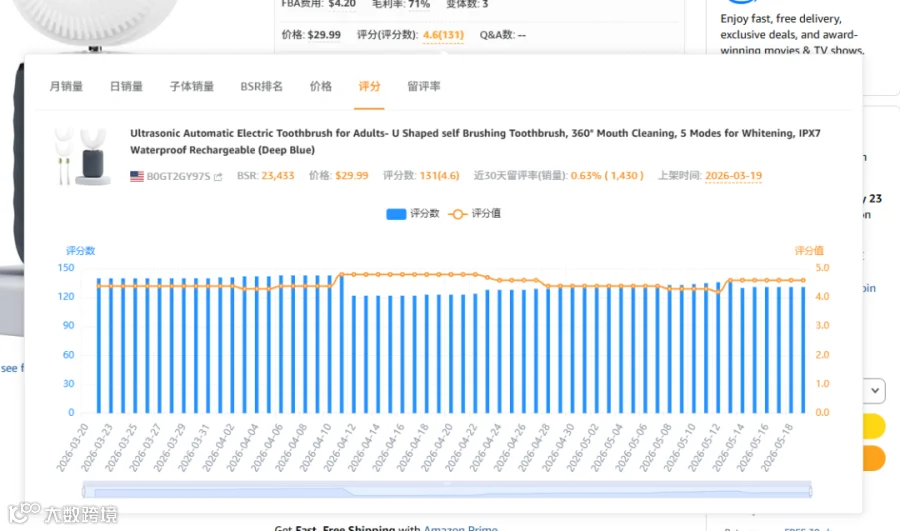Switch to the 月销量 tab
Viewport: 900px width, 531px height.
tap(66, 86)
